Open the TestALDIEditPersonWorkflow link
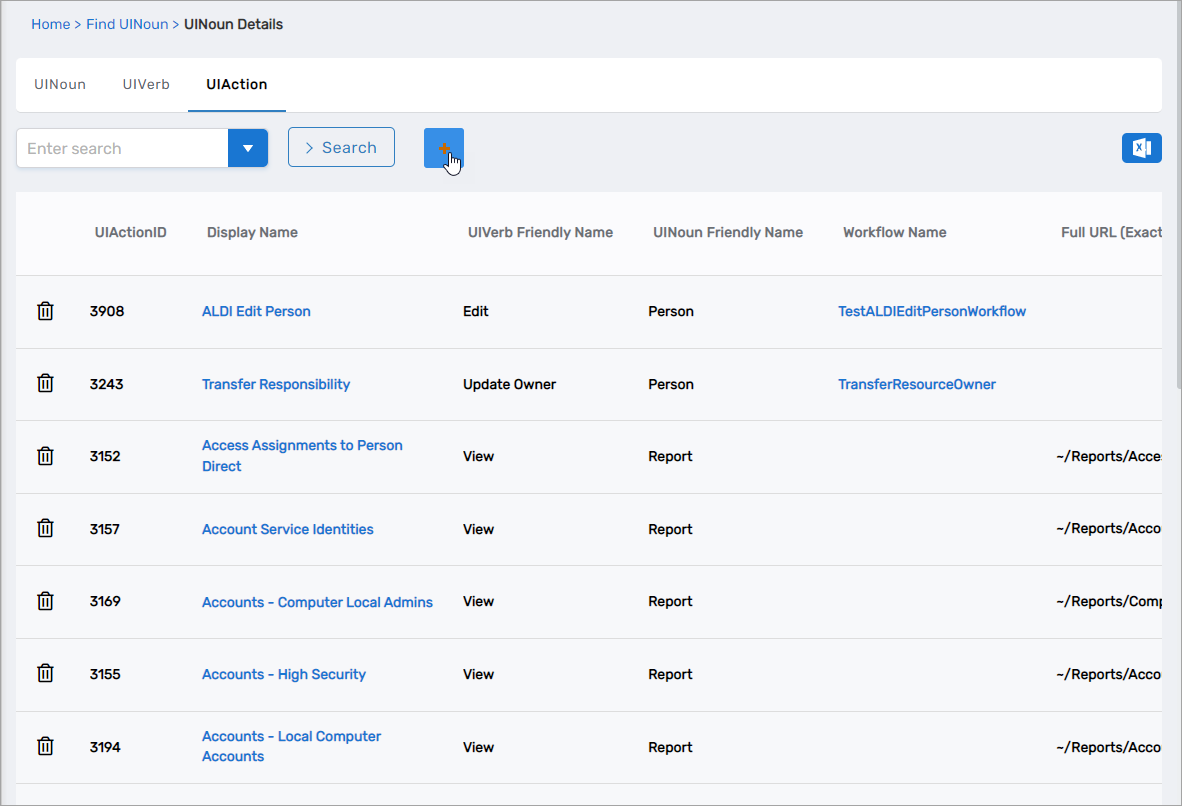The width and height of the screenshot is (1182, 806). (932, 311)
